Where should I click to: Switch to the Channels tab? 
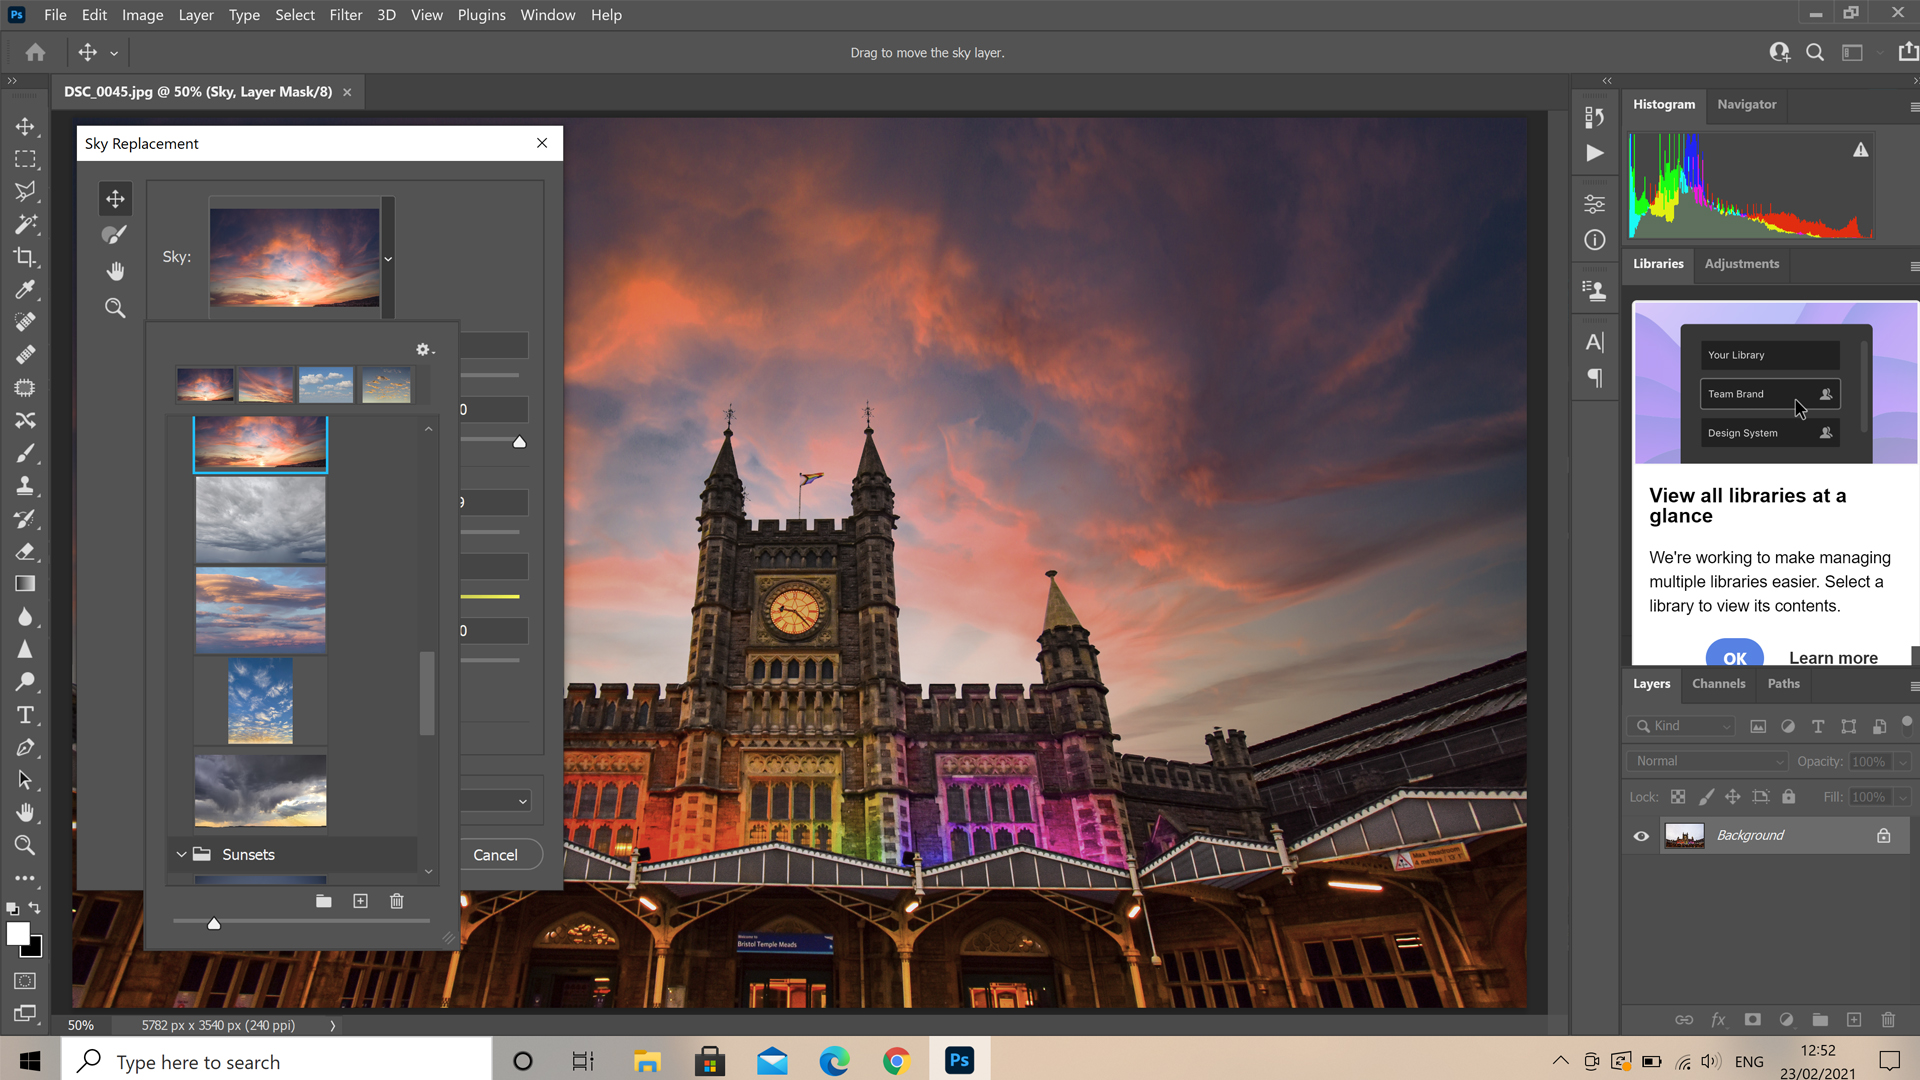click(1718, 683)
